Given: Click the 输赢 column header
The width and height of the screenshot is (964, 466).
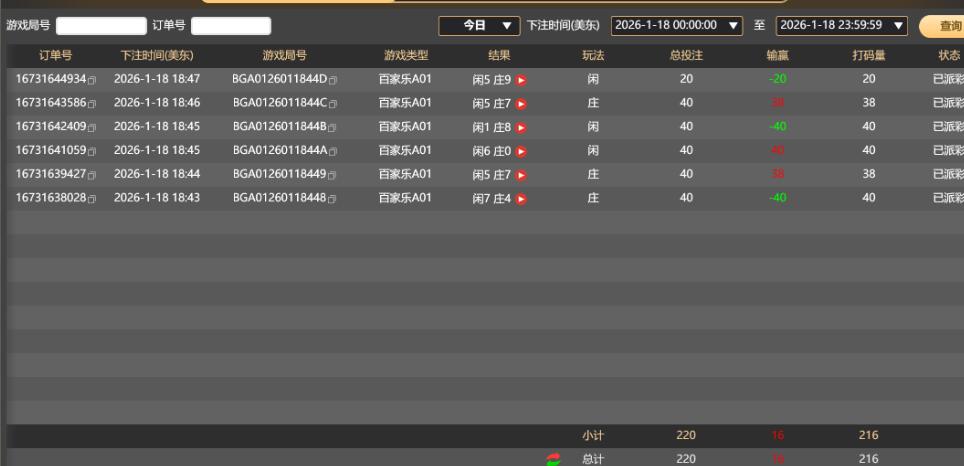Looking at the screenshot, I should coord(777,56).
